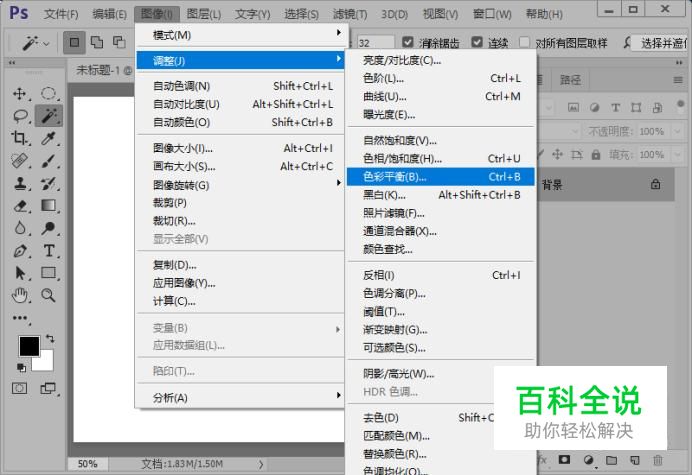Click the black foreground color swatch

(x=29, y=346)
